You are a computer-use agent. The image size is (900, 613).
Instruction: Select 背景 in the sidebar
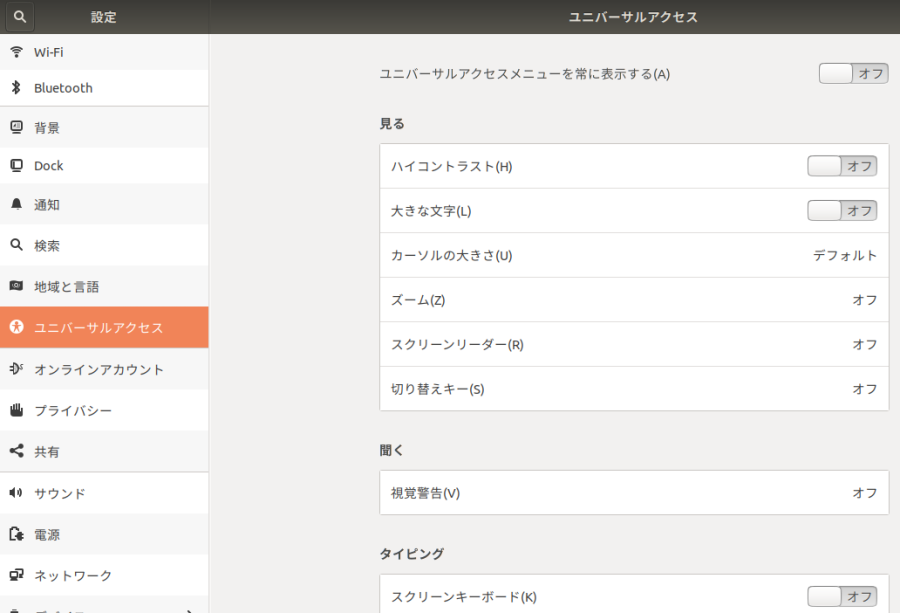click(104, 127)
